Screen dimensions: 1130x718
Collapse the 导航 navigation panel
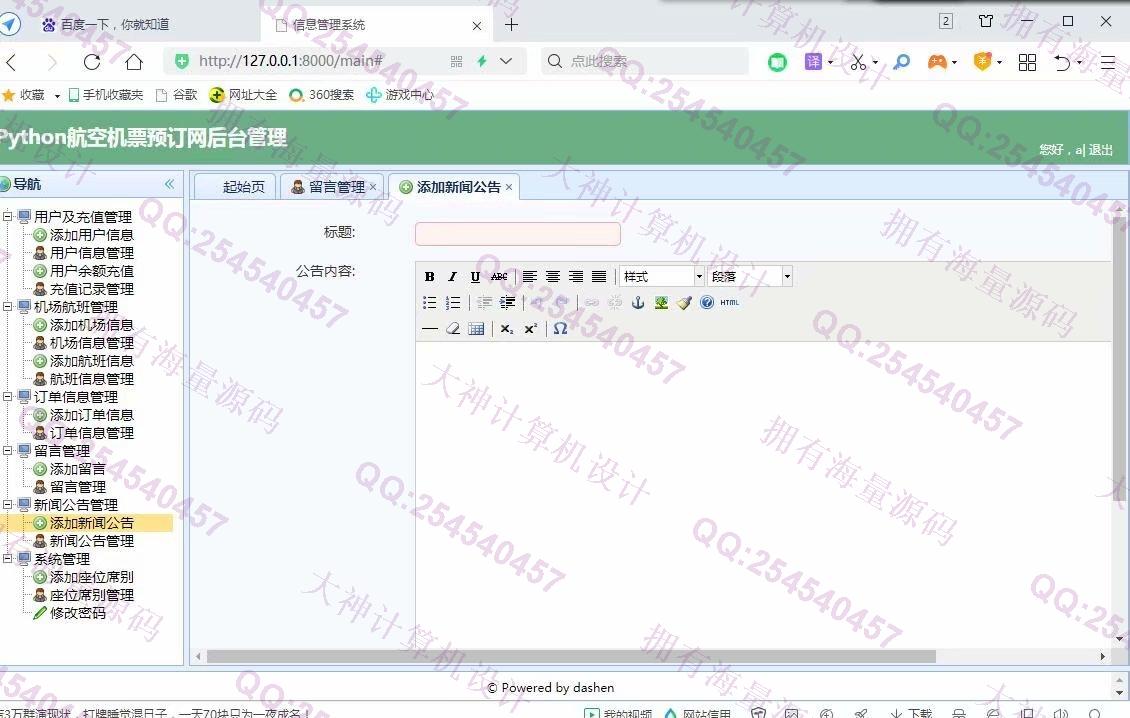pyautogui.click(x=169, y=184)
